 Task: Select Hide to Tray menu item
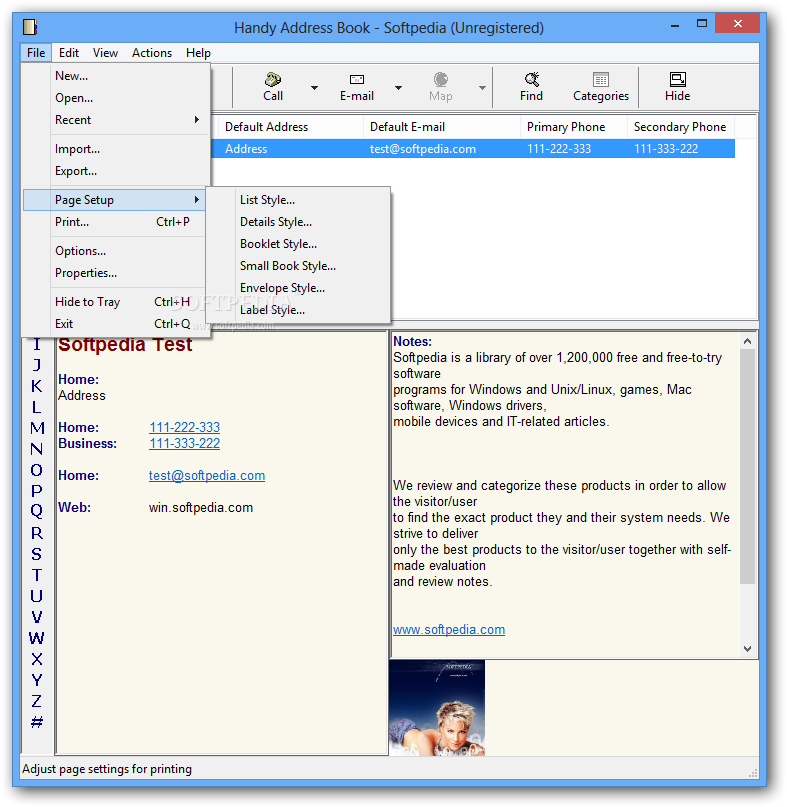115,302
